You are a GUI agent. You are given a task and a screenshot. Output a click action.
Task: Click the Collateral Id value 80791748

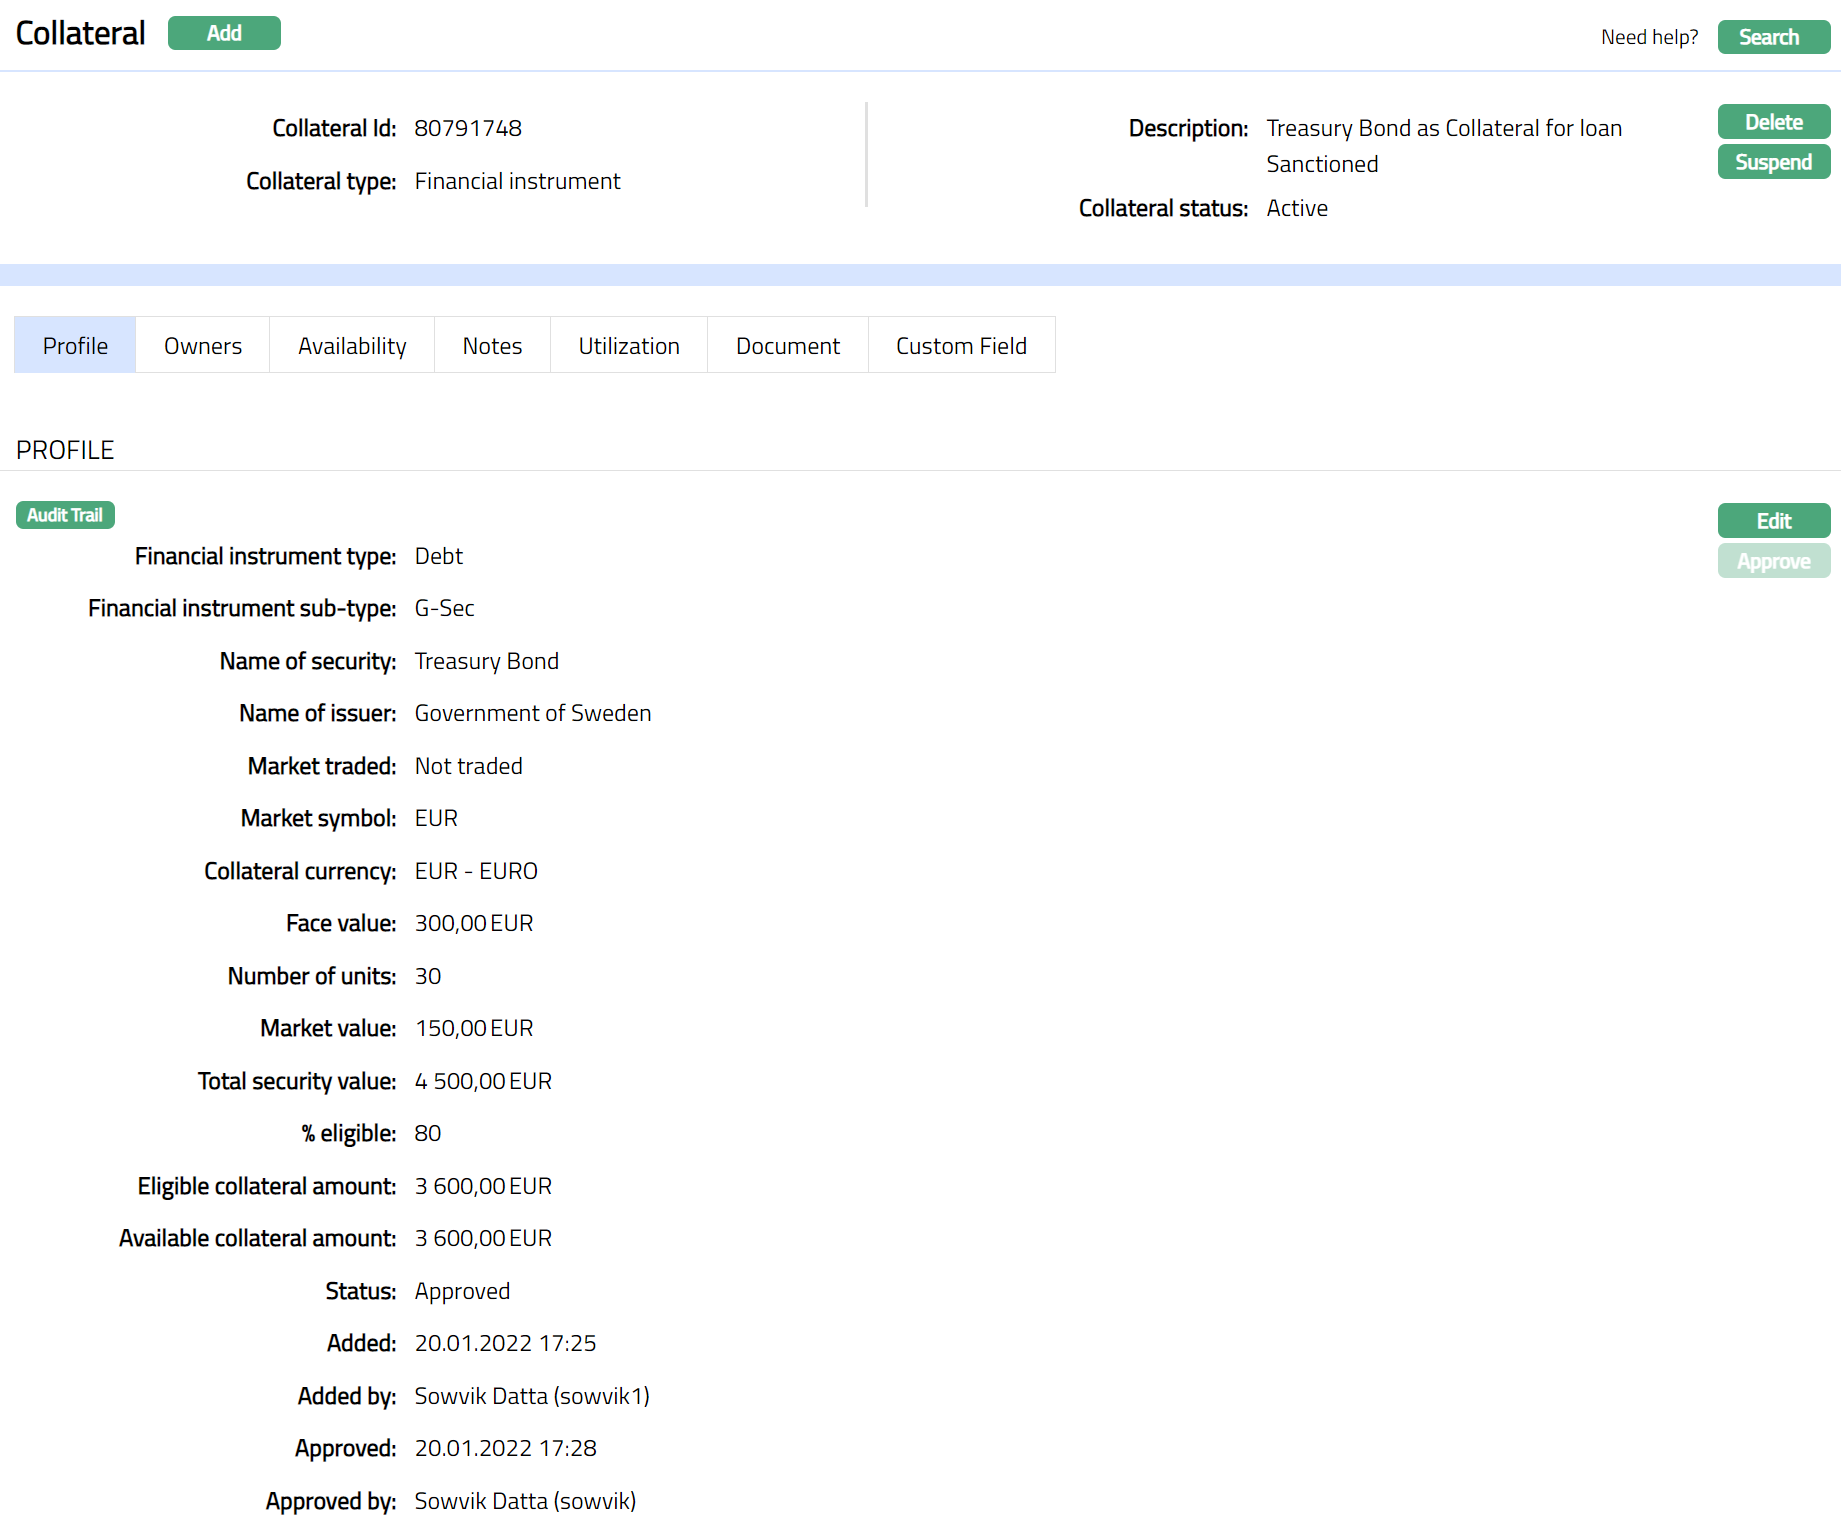pyautogui.click(x=468, y=129)
